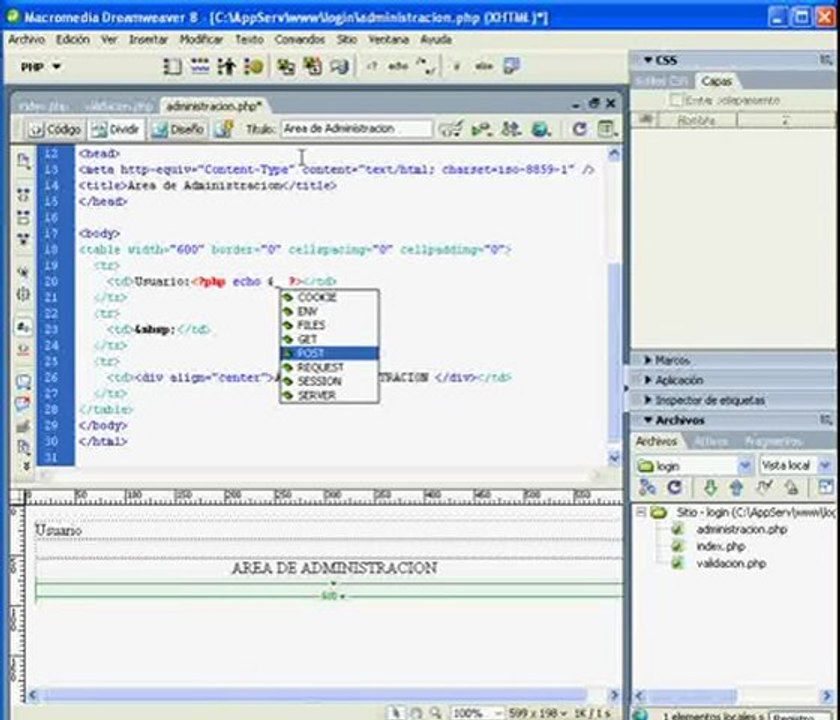The height and width of the screenshot is (720, 840).
Task: Switch to the Archivos tab
Action: [656, 441]
